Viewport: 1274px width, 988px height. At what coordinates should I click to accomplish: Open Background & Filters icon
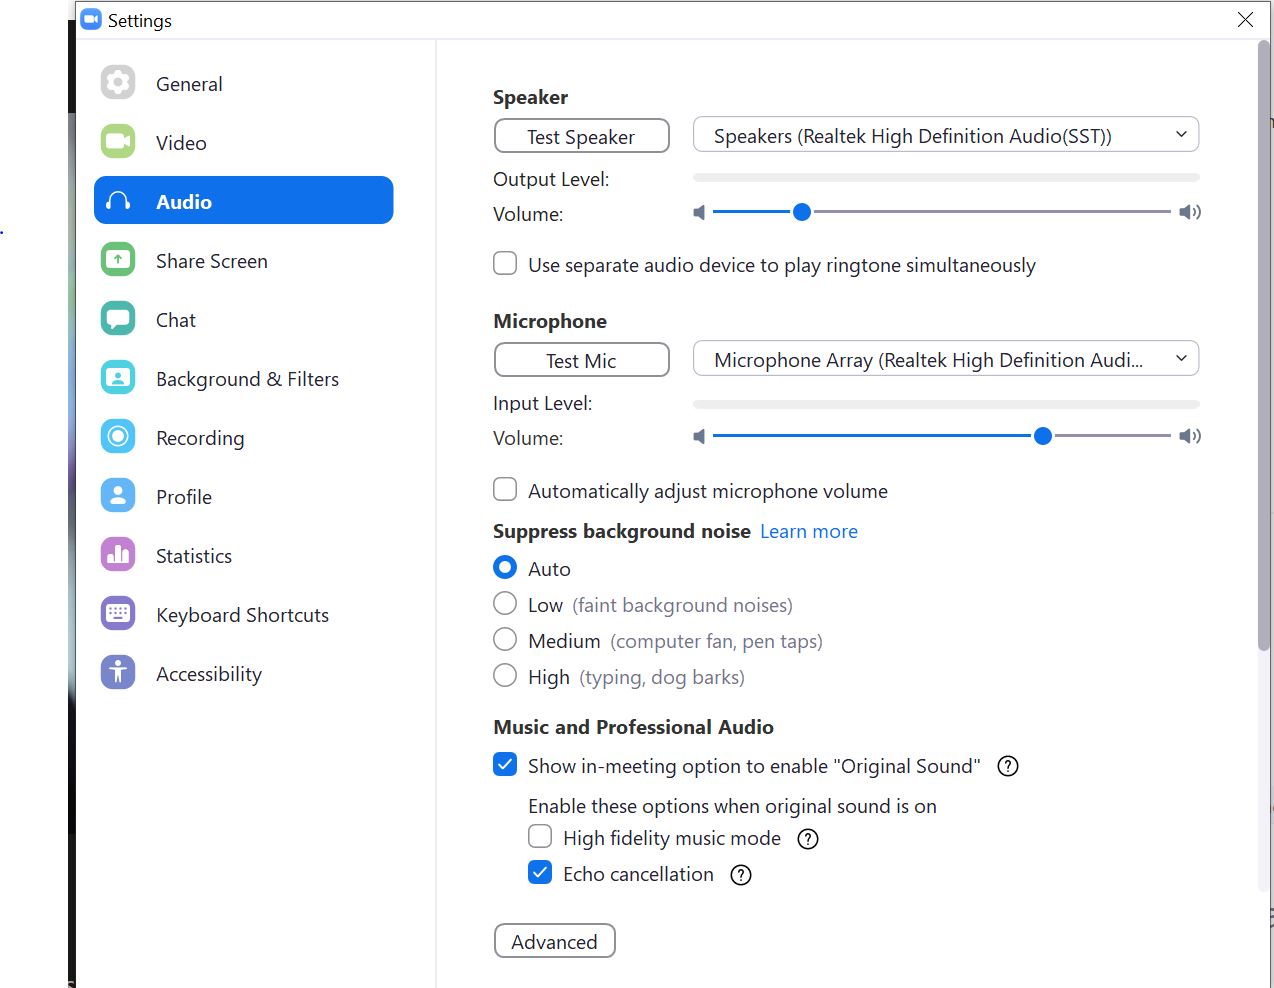pyautogui.click(x=118, y=378)
